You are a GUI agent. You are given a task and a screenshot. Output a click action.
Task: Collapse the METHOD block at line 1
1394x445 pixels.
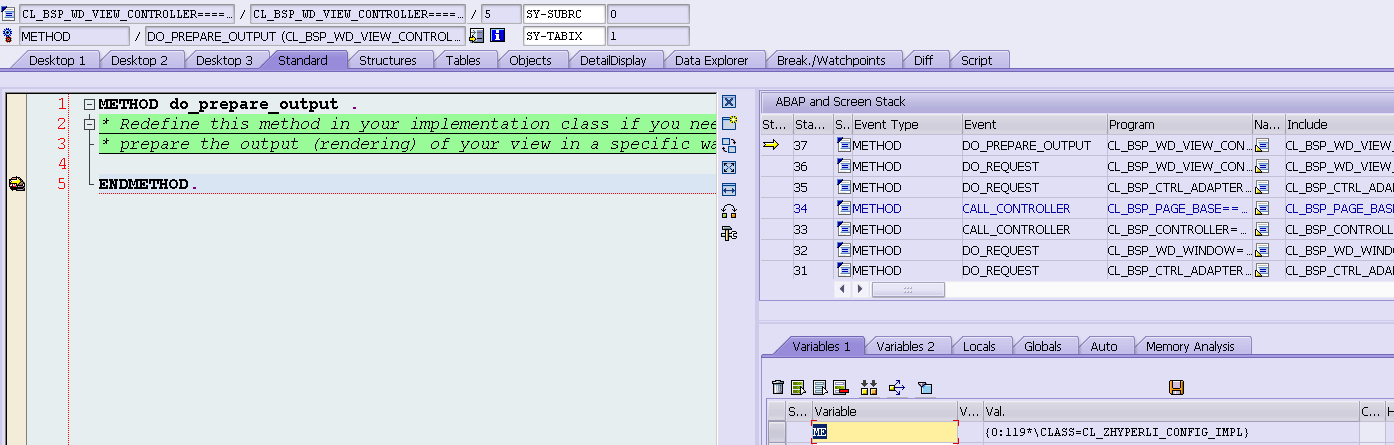[x=90, y=104]
